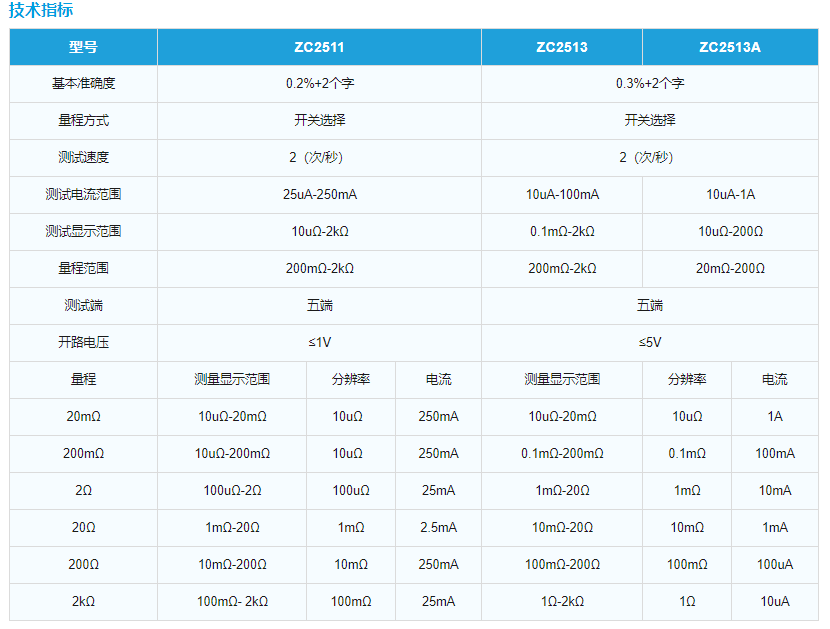Click the 0.3%+2个字 accuracy value
The image size is (830, 629).
650,84
